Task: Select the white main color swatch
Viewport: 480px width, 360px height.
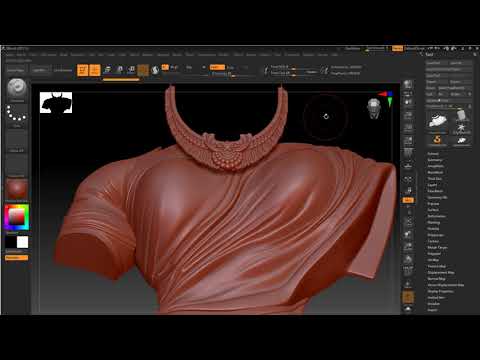Action: [23, 242]
